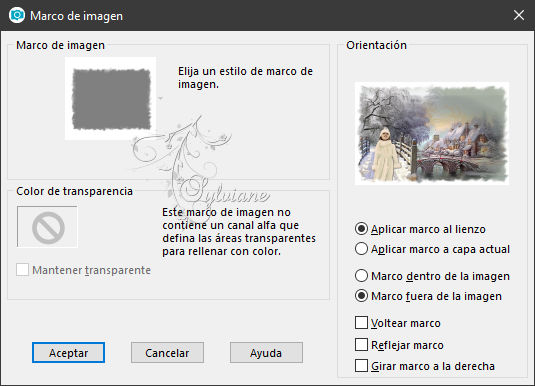
Task: Enable Girar marco a la derecha
Action: tap(361, 366)
